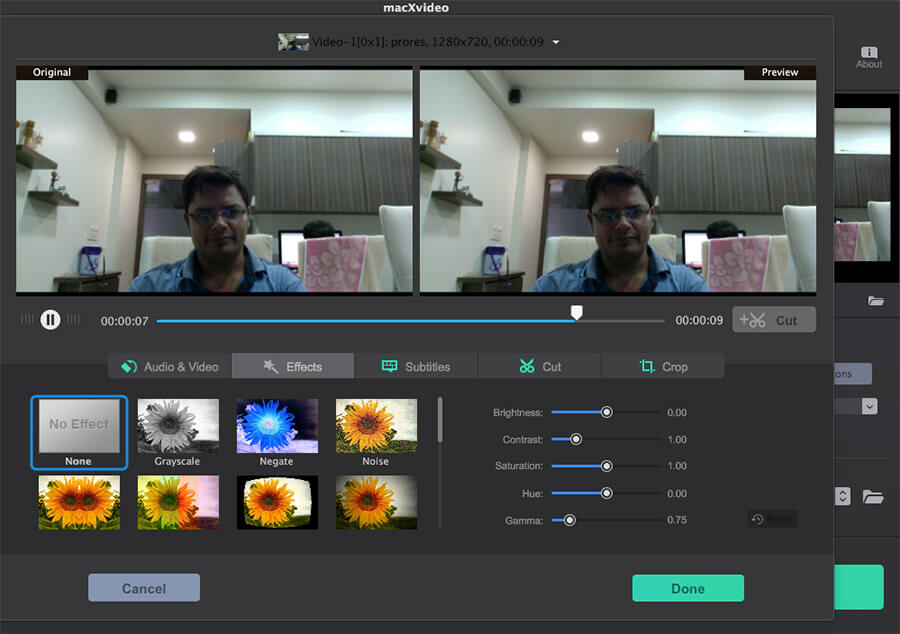
Task: Click the scissors icon on Cut tab
Action: click(526, 366)
